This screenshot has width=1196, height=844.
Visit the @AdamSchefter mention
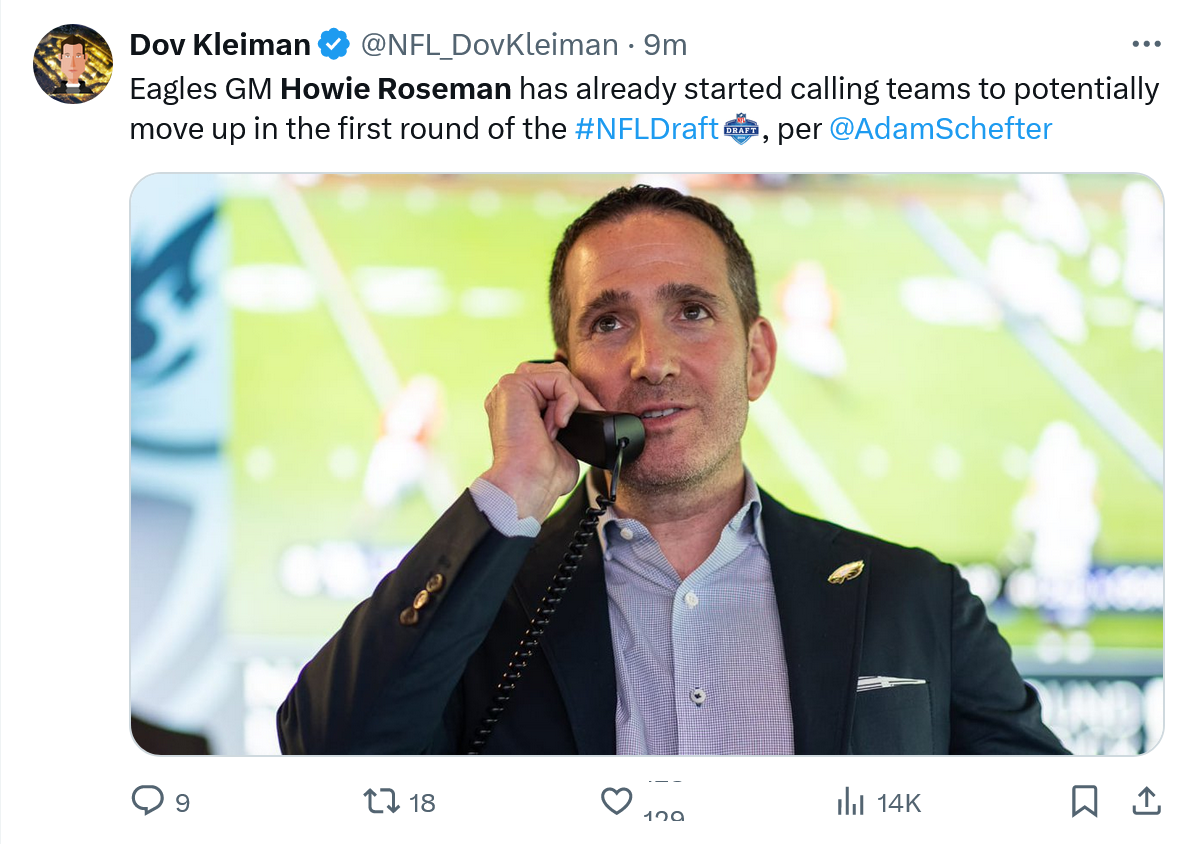point(940,129)
